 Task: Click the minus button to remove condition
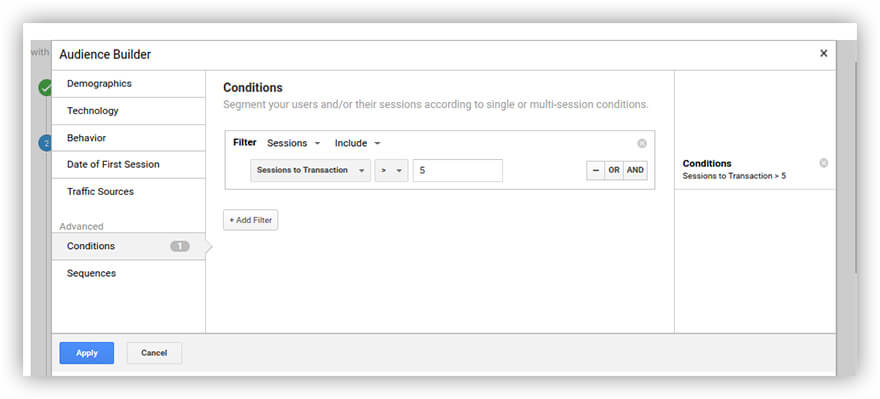point(595,170)
